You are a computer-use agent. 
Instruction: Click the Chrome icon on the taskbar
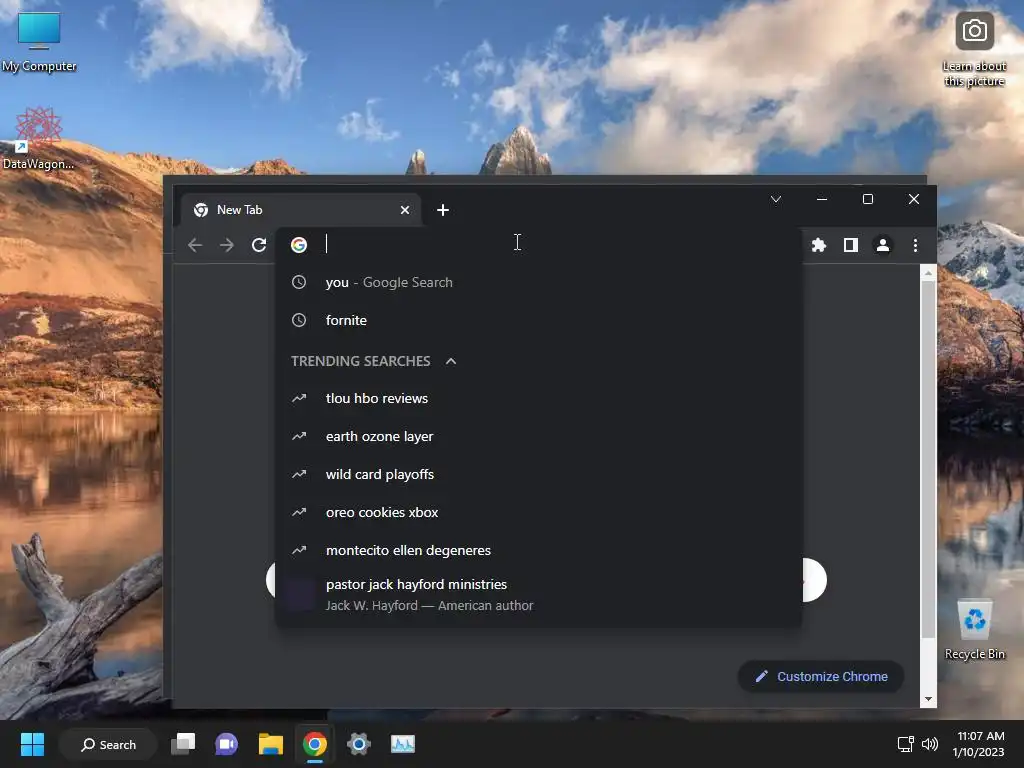coord(315,744)
